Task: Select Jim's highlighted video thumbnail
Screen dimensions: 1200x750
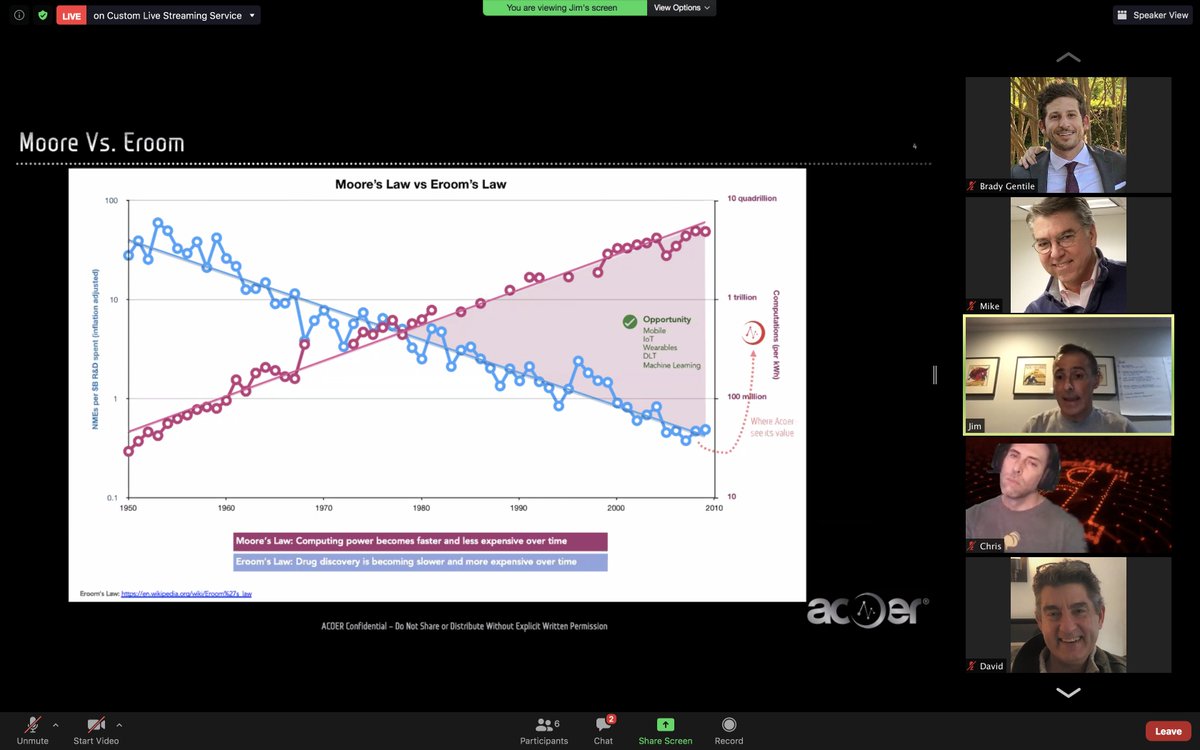Action: 1068,375
